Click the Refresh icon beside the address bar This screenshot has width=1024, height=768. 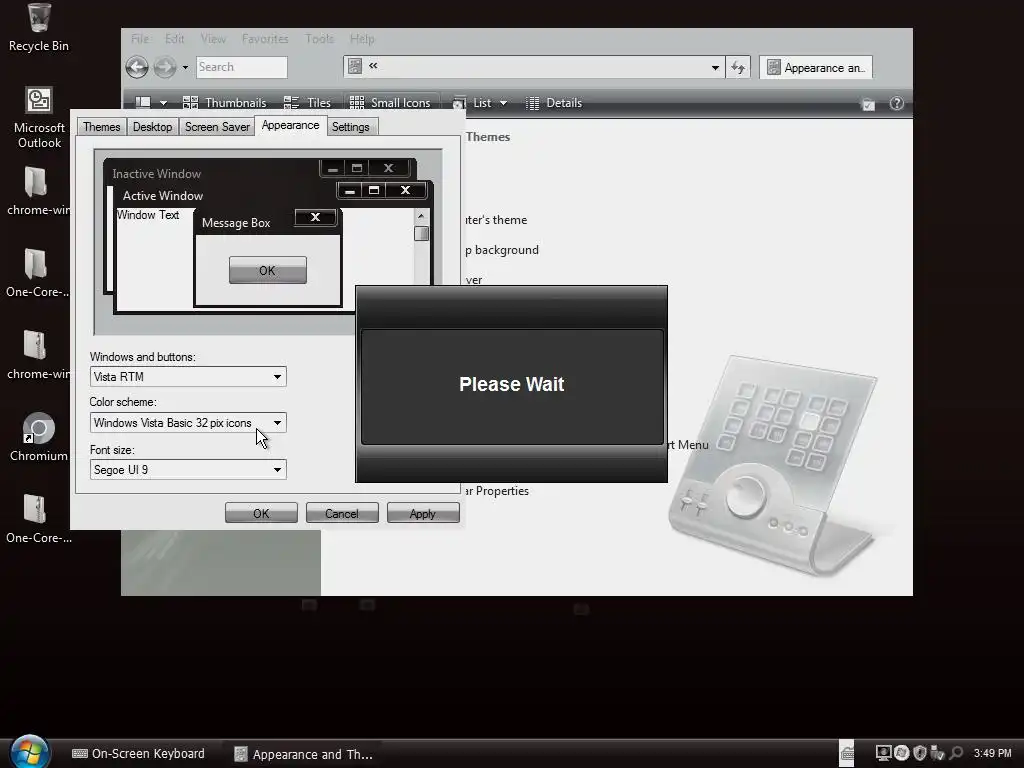coord(739,67)
